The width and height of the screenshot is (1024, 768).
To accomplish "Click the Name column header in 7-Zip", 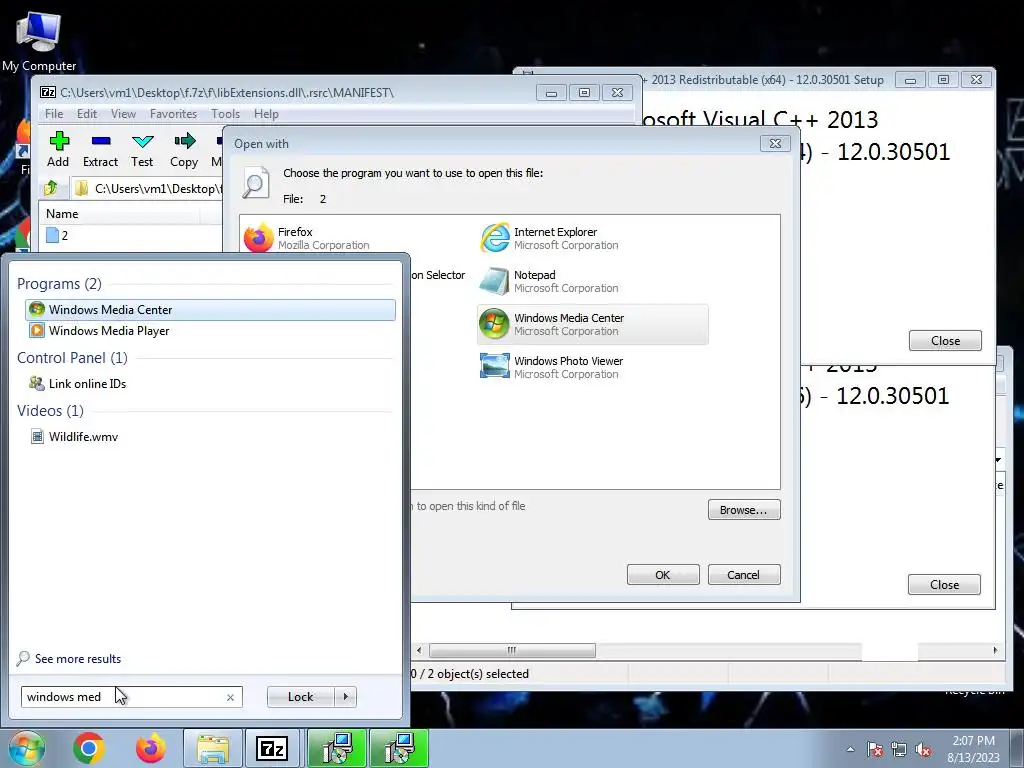I will pyautogui.click(x=121, y=214).
